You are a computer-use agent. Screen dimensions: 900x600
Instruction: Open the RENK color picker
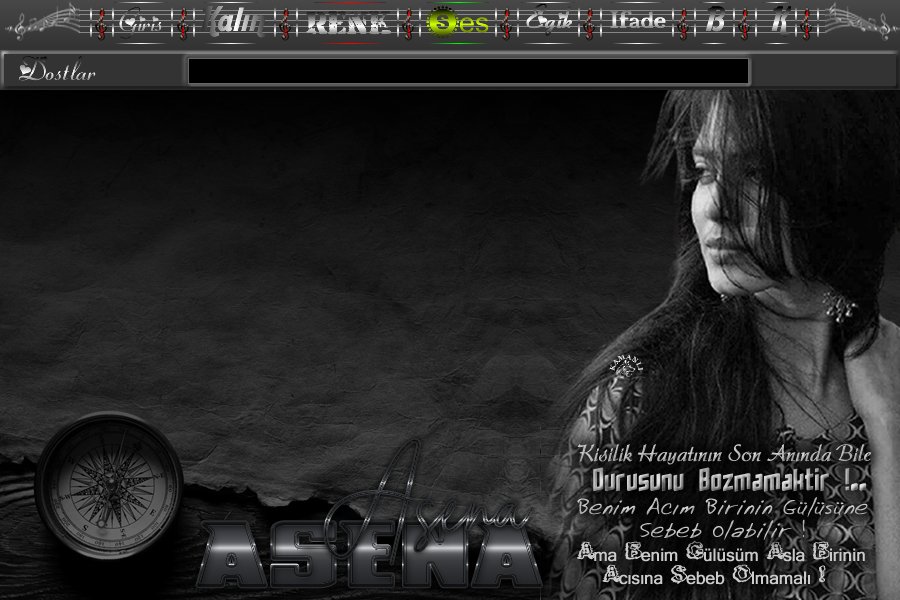click(x=347, y=24)
